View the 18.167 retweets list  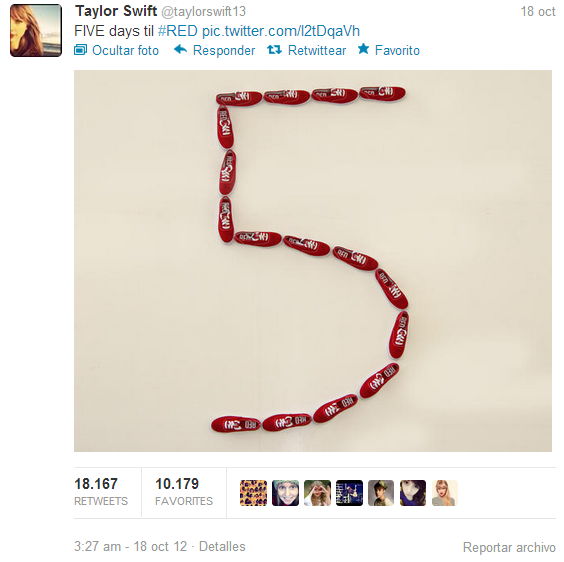(x=101, y=492)
